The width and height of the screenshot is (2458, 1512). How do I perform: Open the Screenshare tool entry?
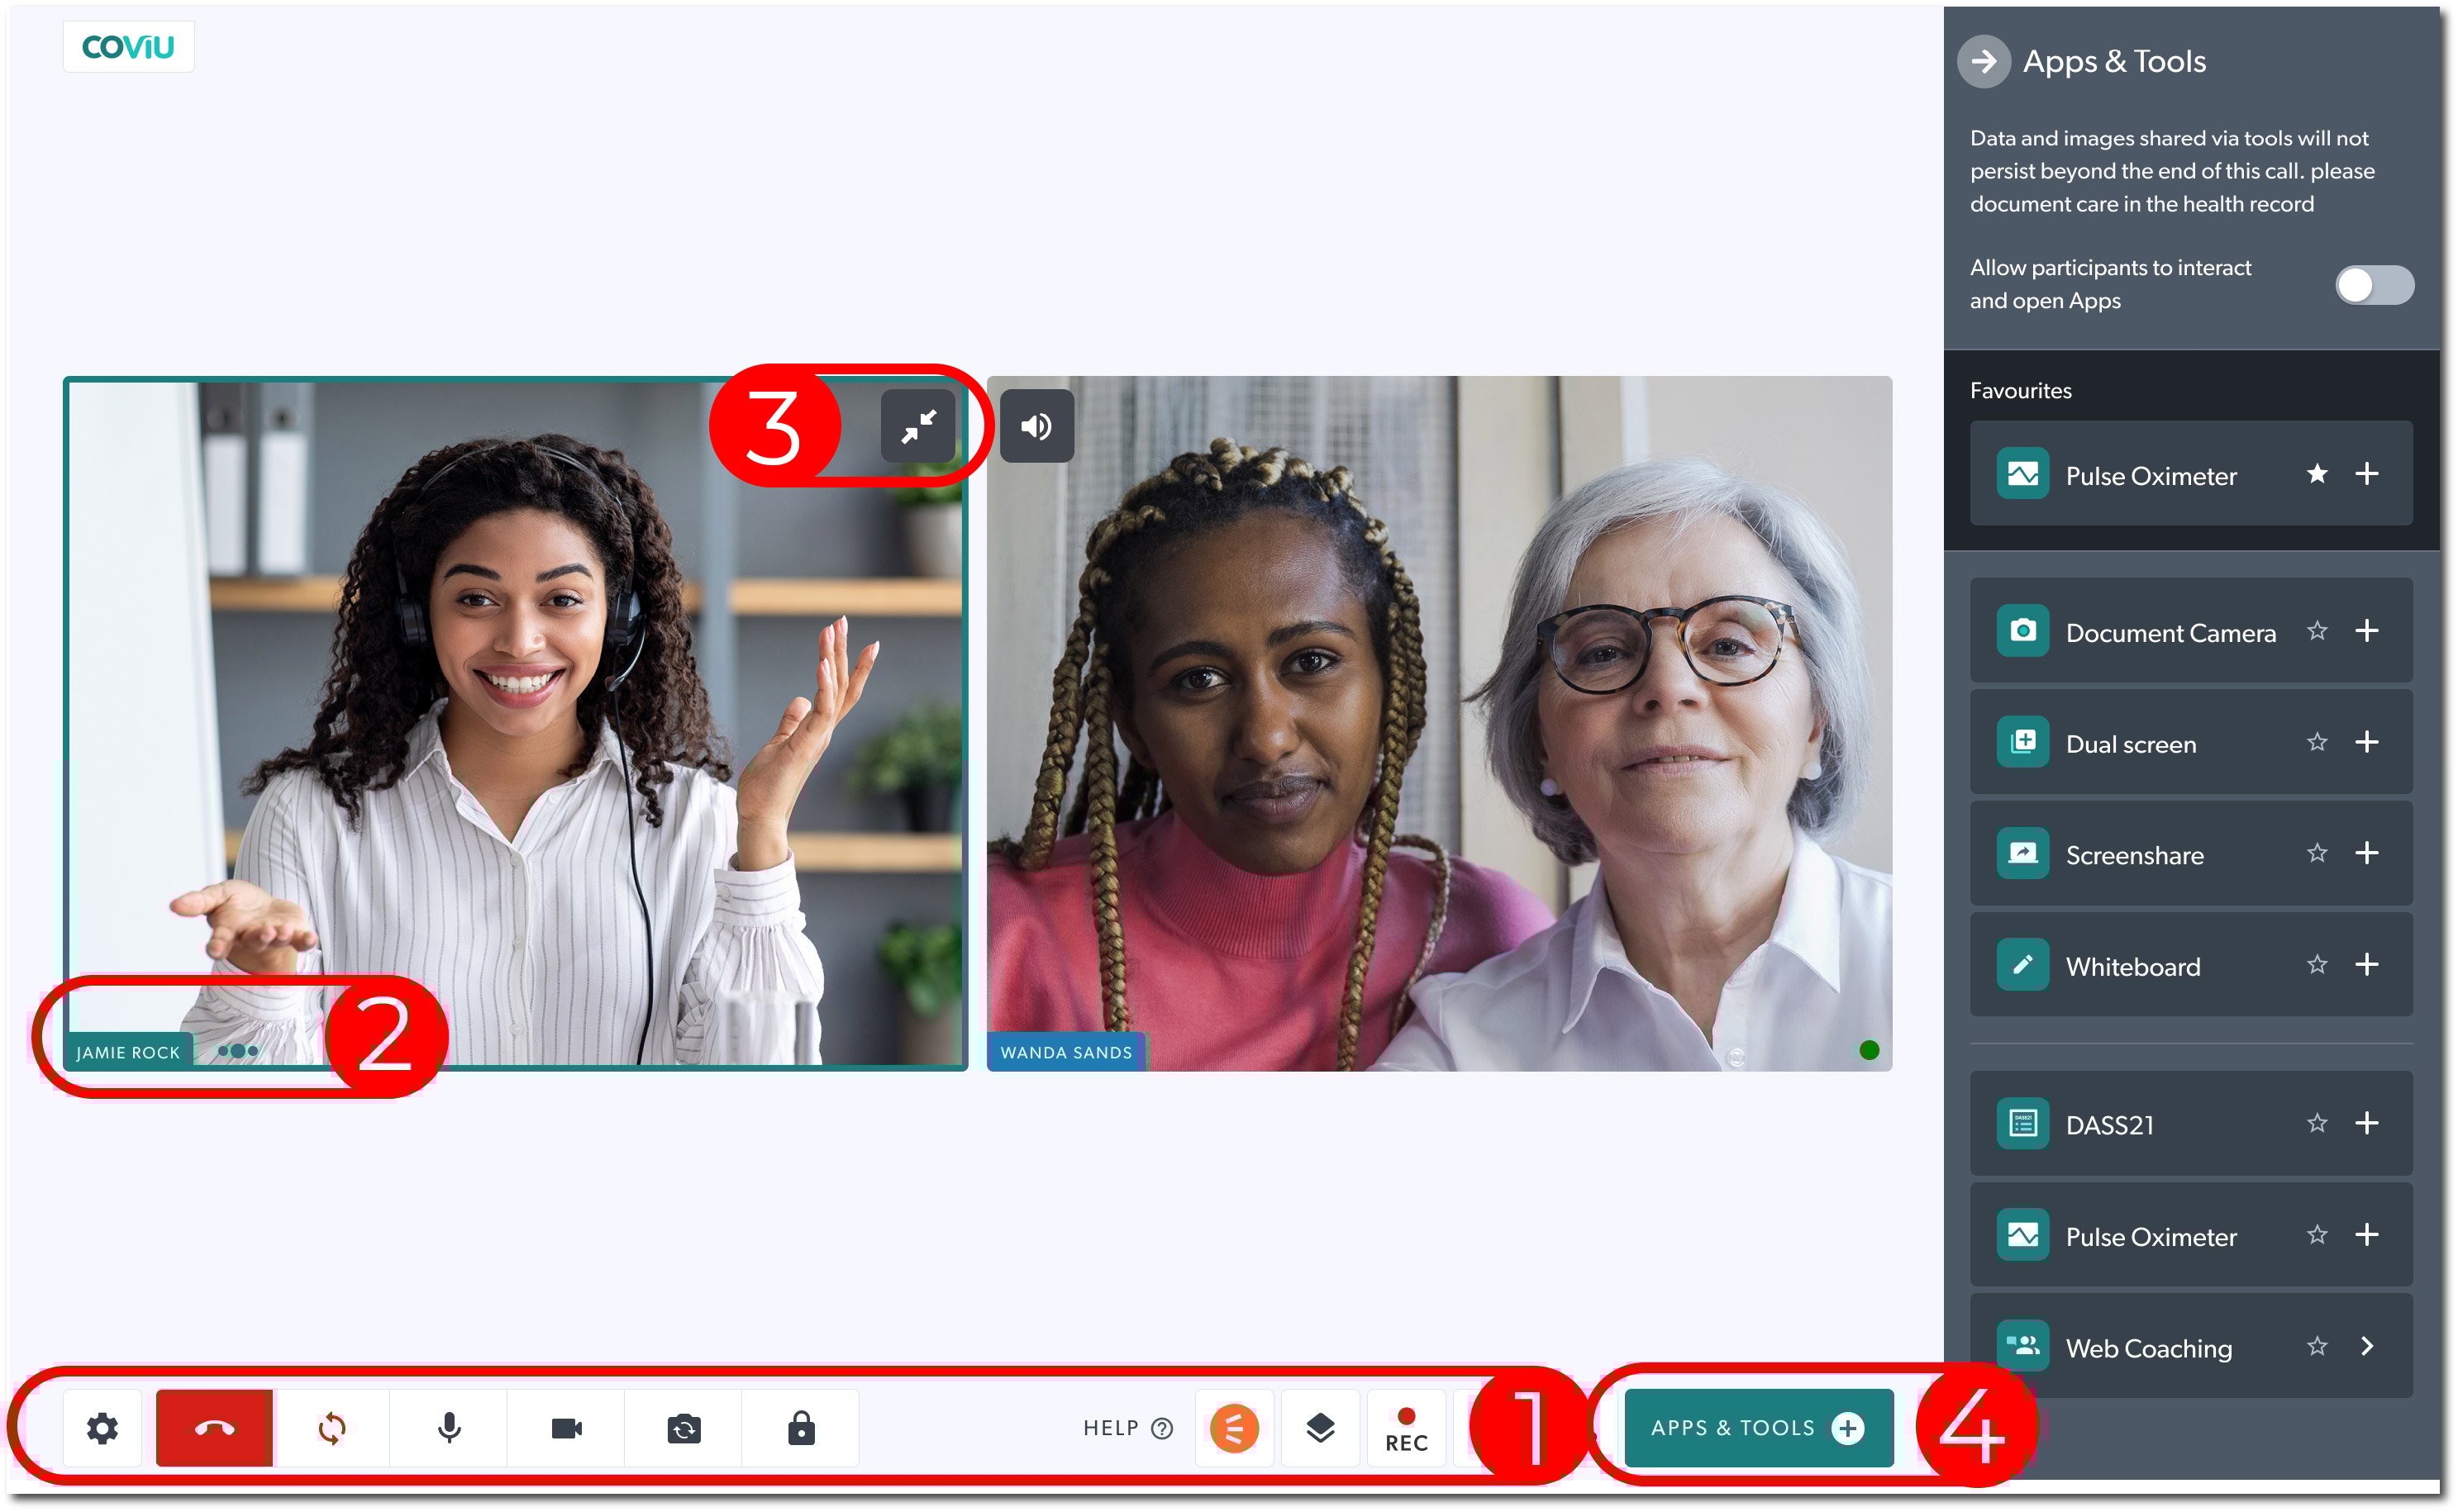click(2133, 855)
